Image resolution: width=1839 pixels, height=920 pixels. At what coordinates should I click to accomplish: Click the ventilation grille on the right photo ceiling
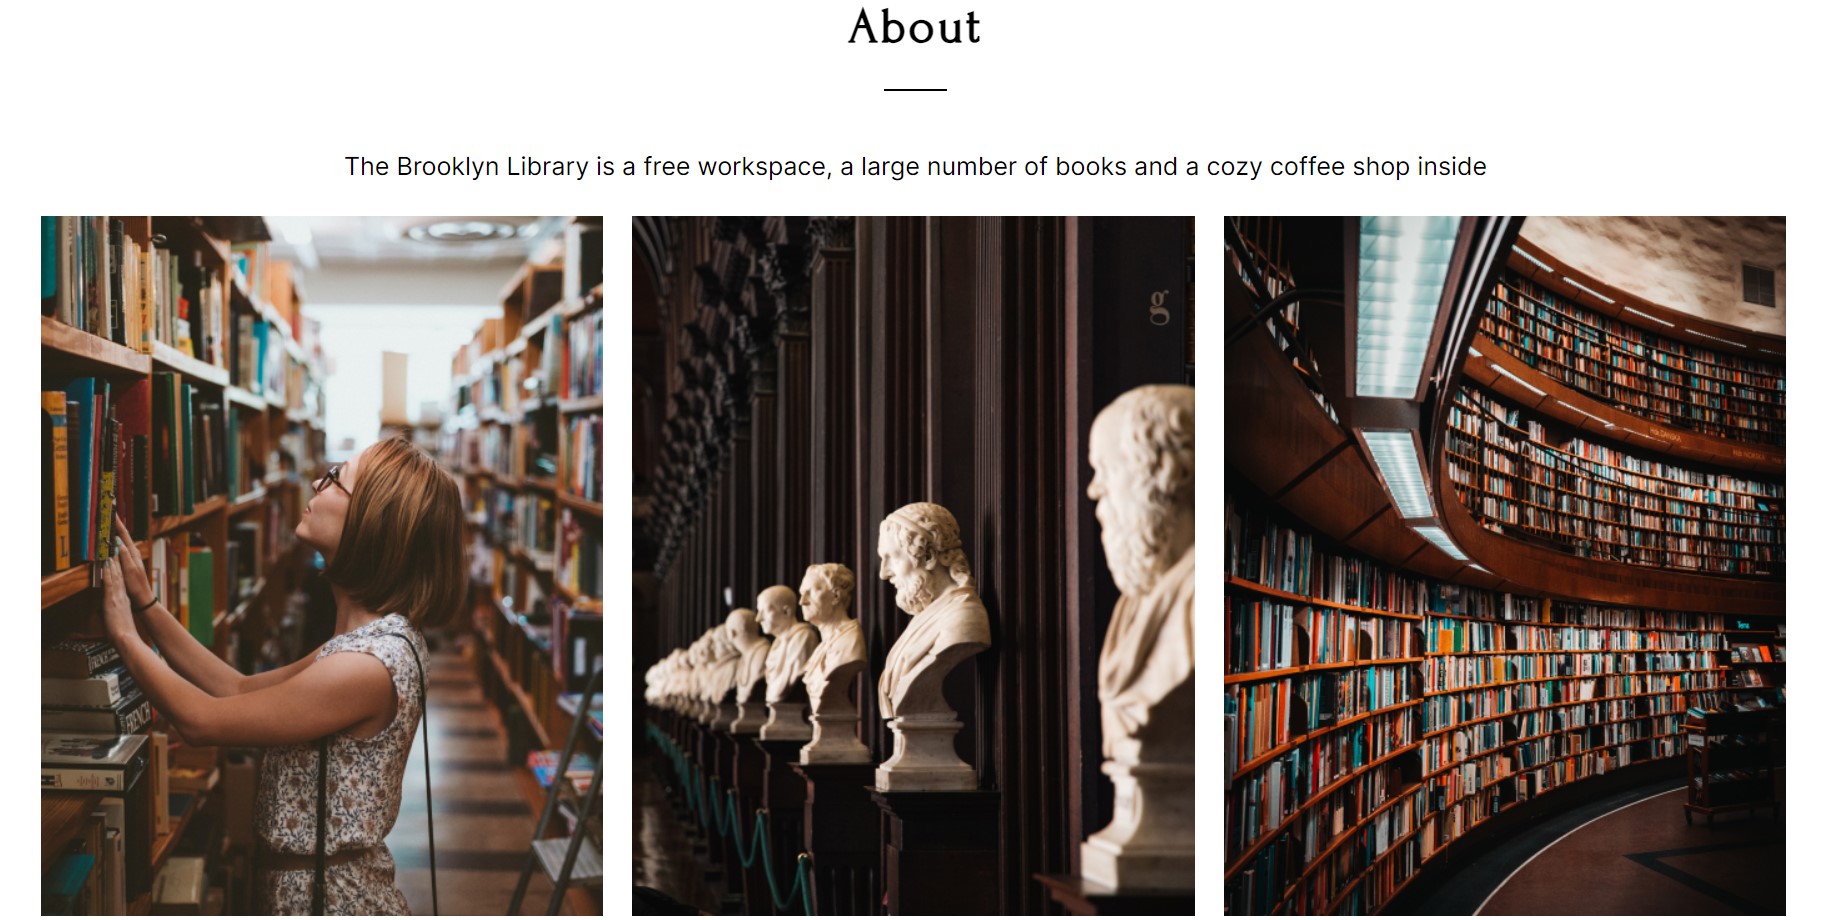tap(1758, 284)
